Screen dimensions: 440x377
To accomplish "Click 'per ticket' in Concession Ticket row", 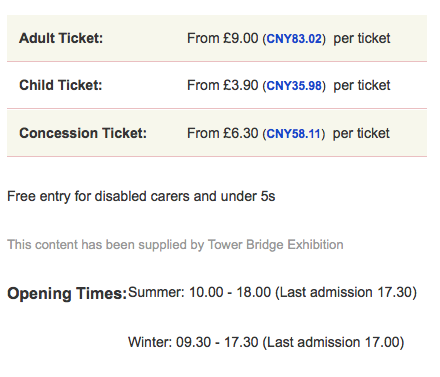I will pos(361,134).
